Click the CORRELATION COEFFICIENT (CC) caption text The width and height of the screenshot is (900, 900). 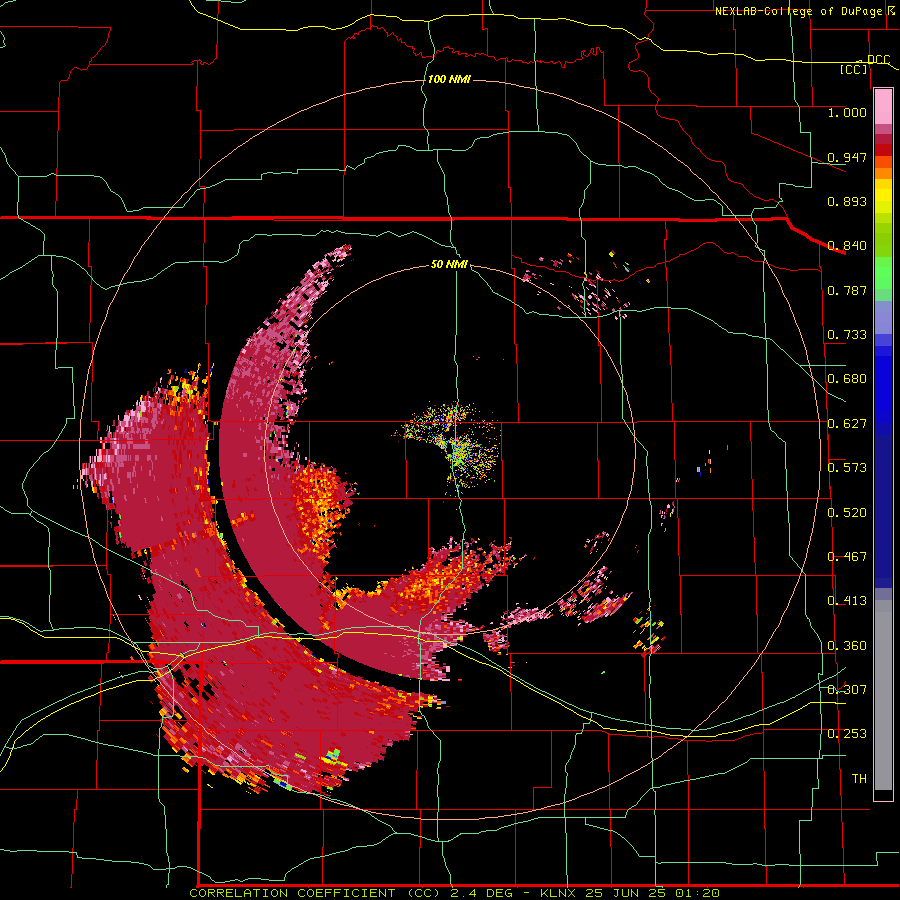[x=314, y=893]
